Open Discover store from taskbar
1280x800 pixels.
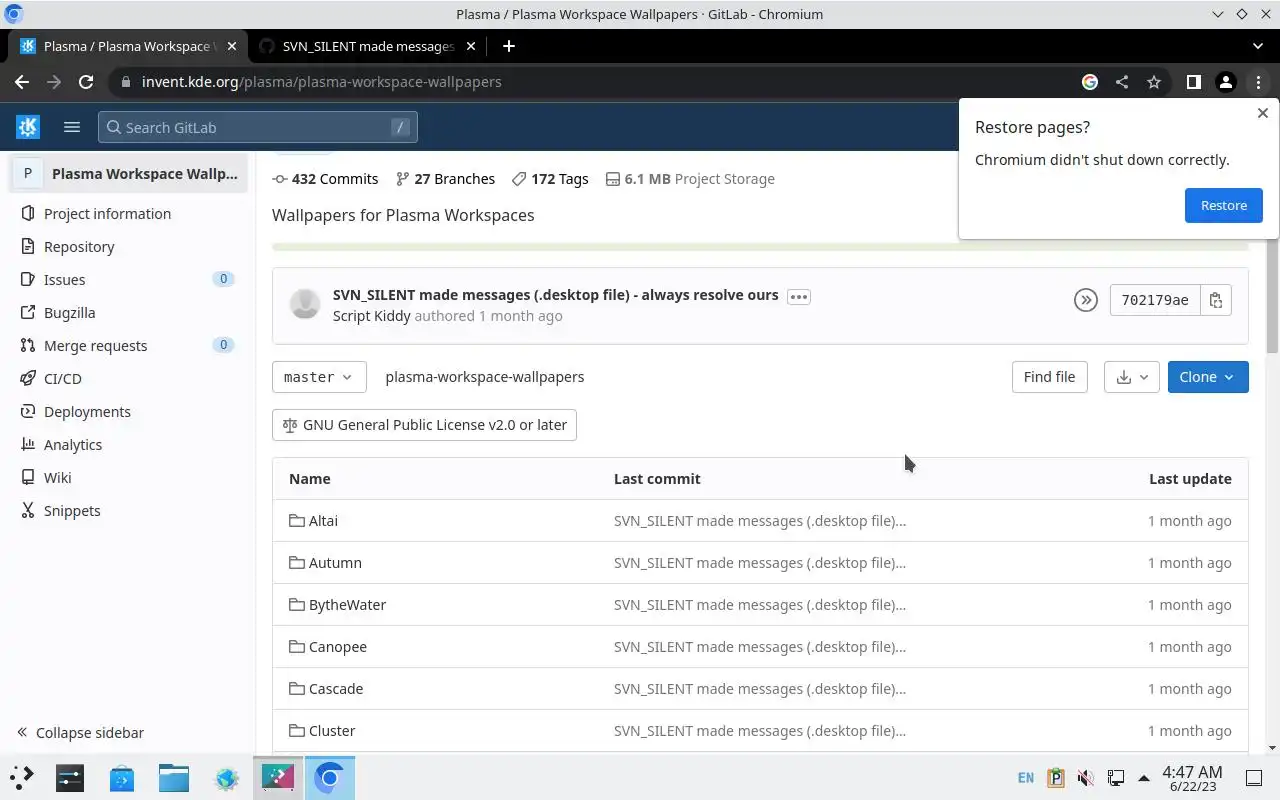[x=122, y=777]
